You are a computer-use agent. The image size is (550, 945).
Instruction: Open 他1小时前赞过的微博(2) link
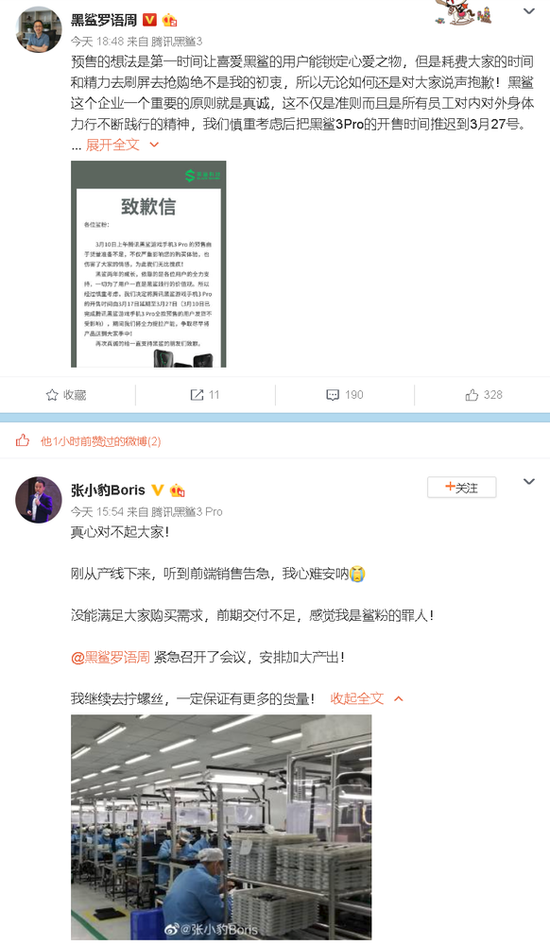[x=101, y=441]
